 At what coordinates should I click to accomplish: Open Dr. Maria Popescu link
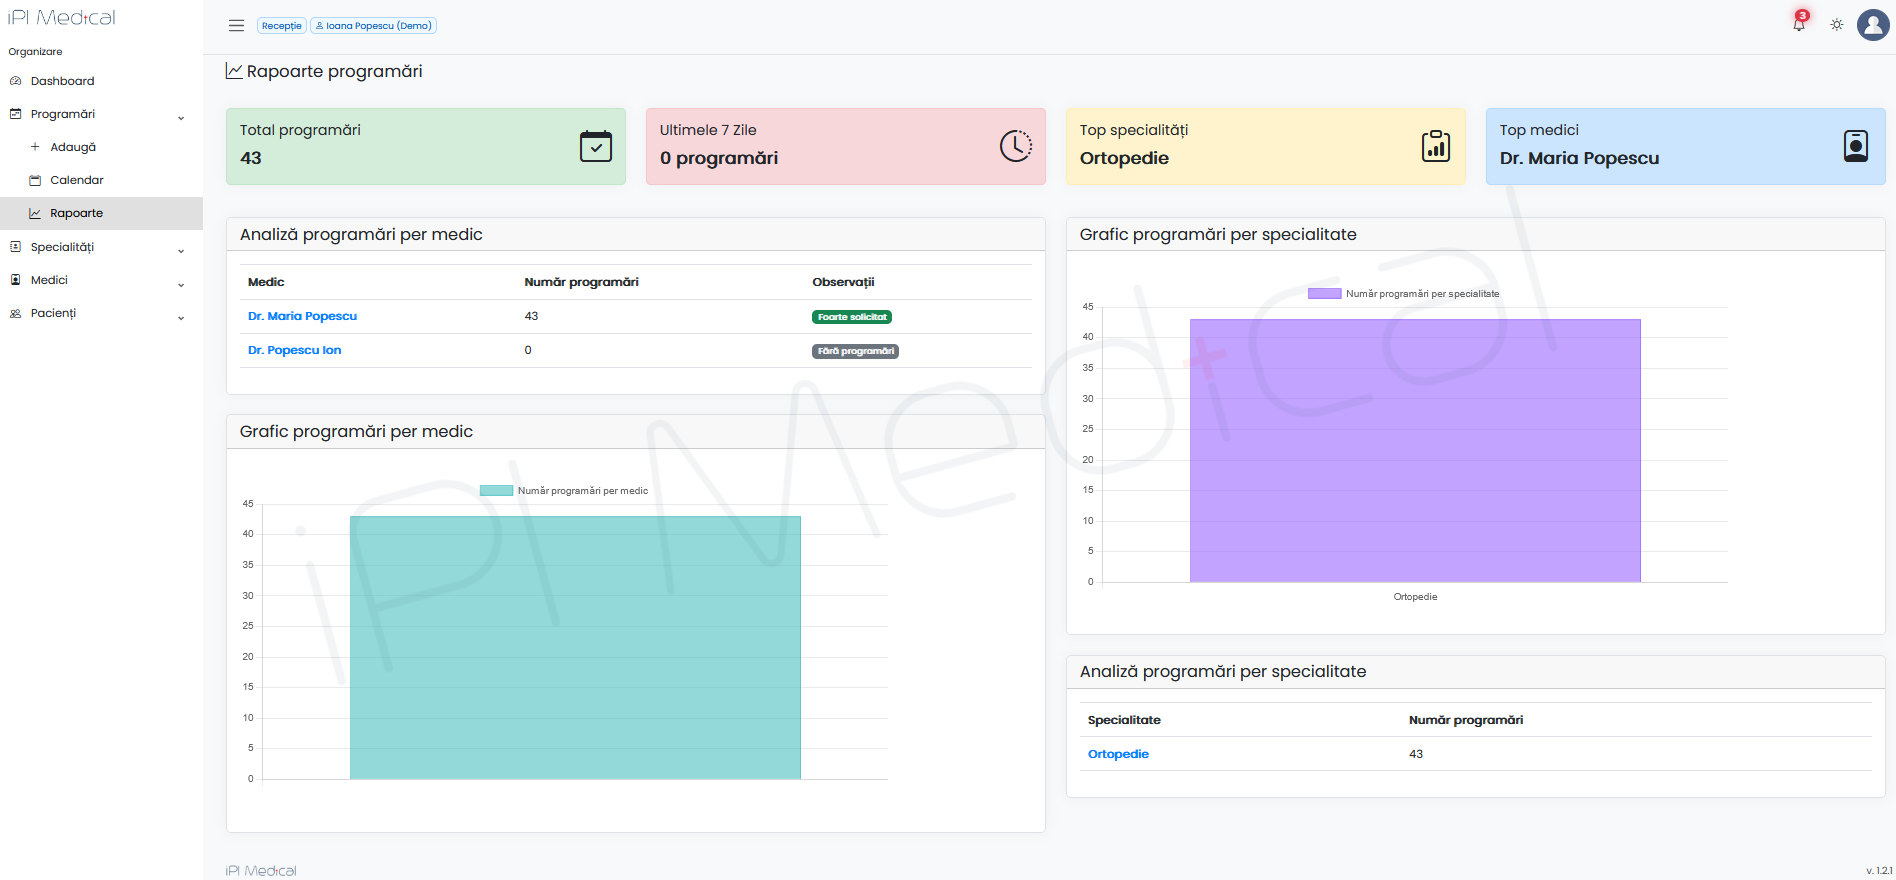coord(302,316)
